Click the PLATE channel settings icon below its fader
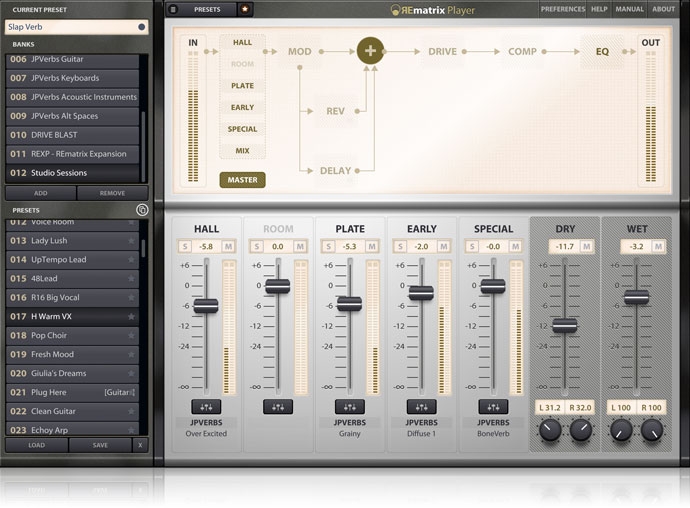 (350, 407)
